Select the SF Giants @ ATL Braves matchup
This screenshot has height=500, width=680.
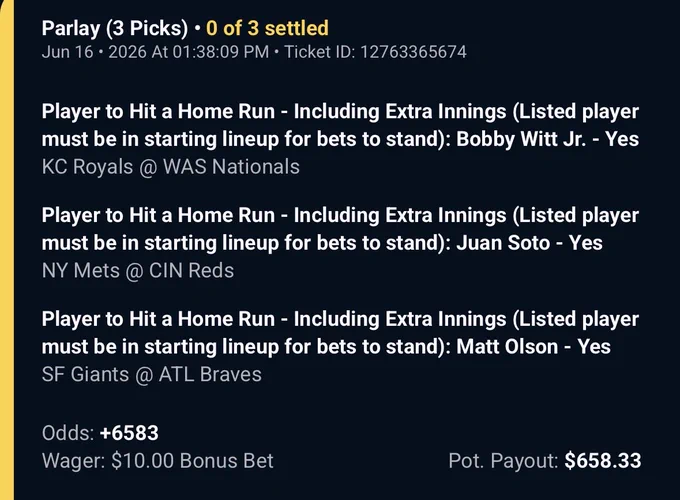[152, 374]
